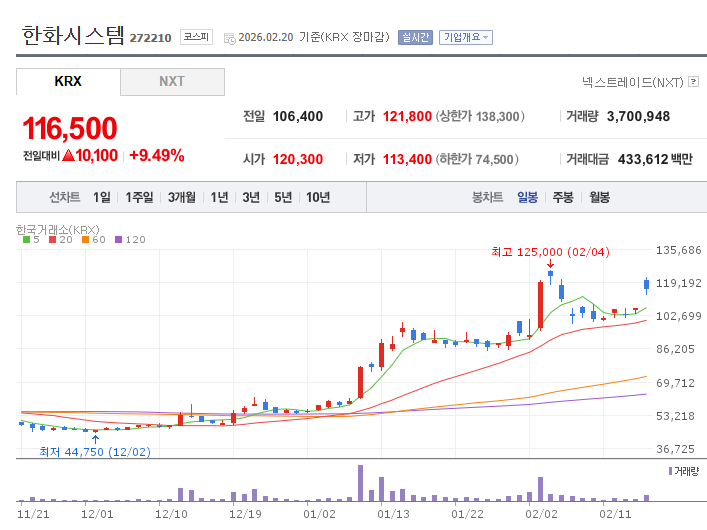The image size is (707, 530).
Task: Click the latest blue candlestick on the chart
Action: (x=647, y=285)
